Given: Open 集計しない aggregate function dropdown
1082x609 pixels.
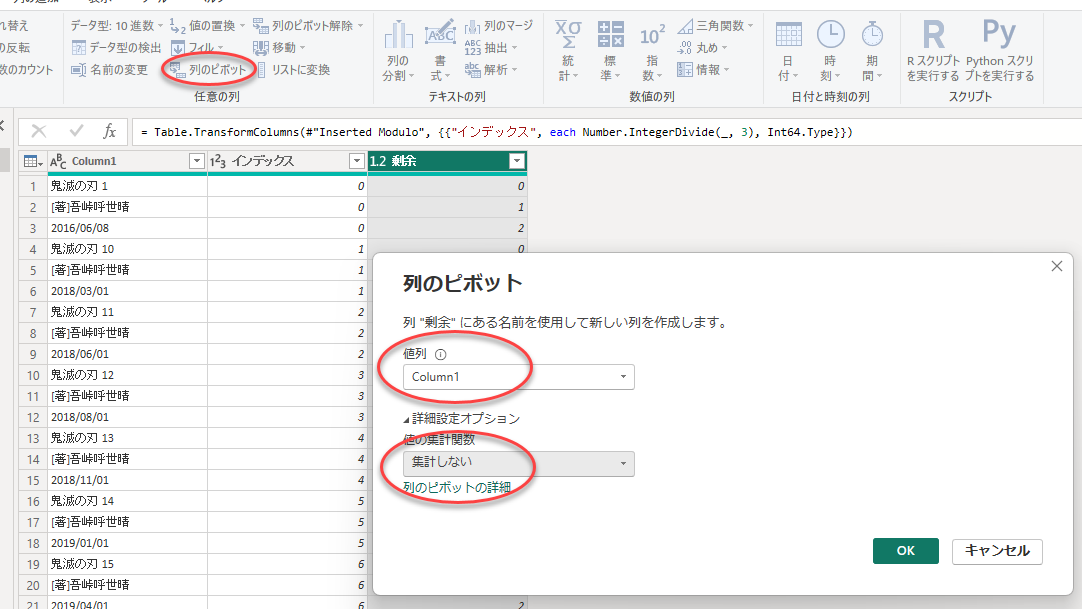Looking at the screenshot, I should tap(518, 463).
